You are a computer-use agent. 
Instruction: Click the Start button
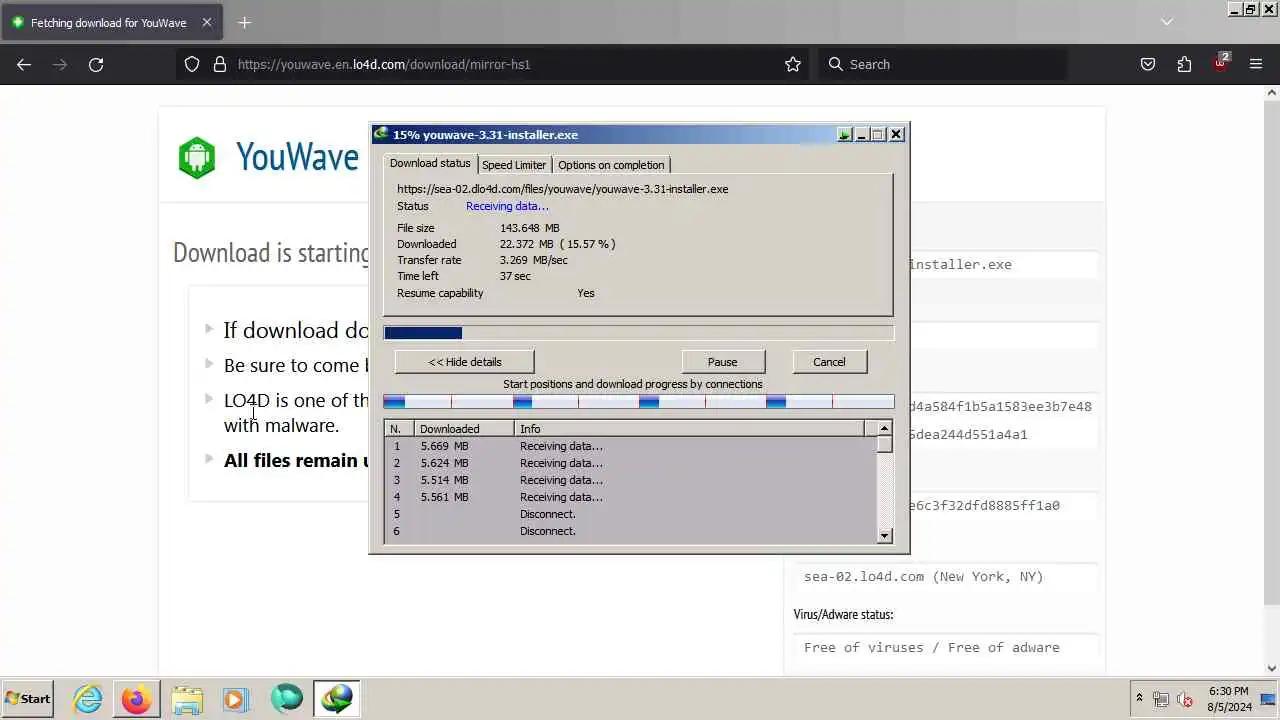coord(28,699)
